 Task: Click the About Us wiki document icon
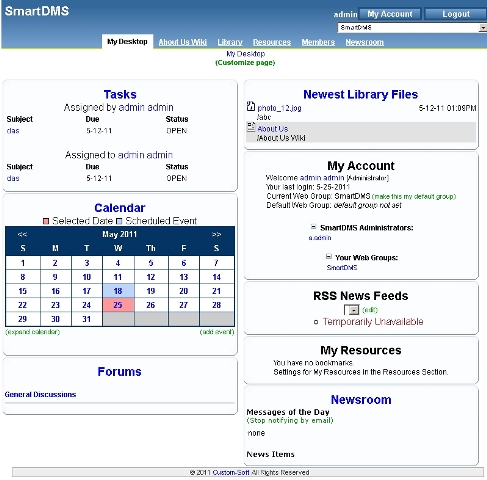click(251, 127)
